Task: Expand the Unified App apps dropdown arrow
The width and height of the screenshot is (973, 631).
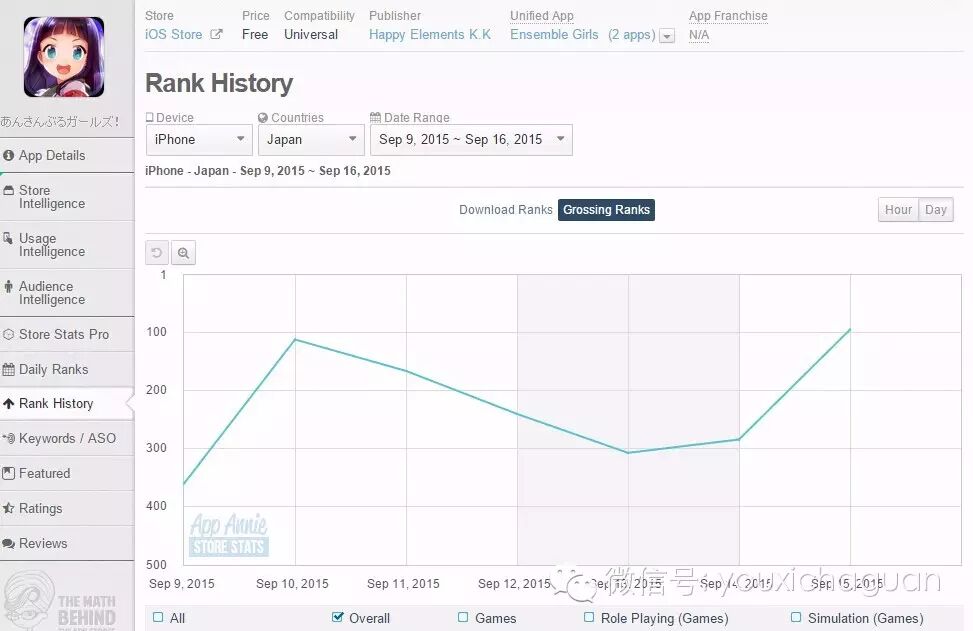Action: (667, 36)
